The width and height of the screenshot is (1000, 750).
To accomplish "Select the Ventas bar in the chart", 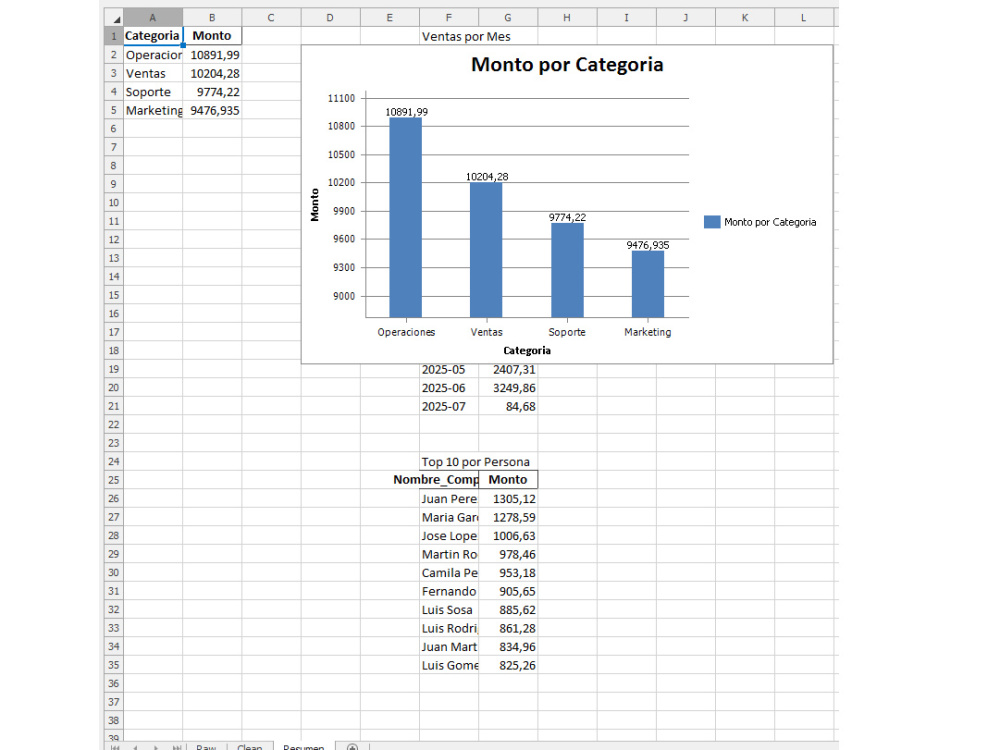I will tap(486, 250).
